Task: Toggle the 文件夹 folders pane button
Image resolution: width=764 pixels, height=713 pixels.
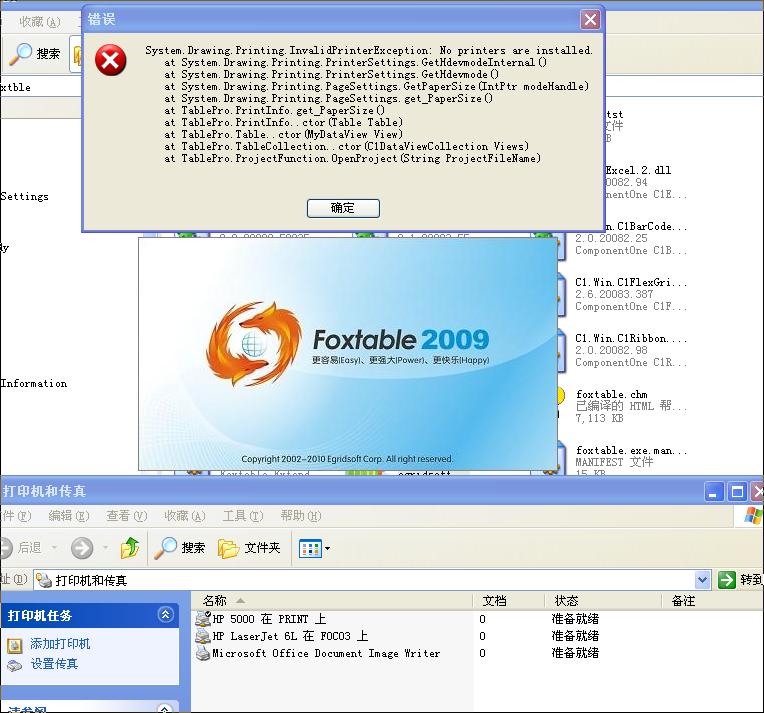Action: [x=249, y=548]
